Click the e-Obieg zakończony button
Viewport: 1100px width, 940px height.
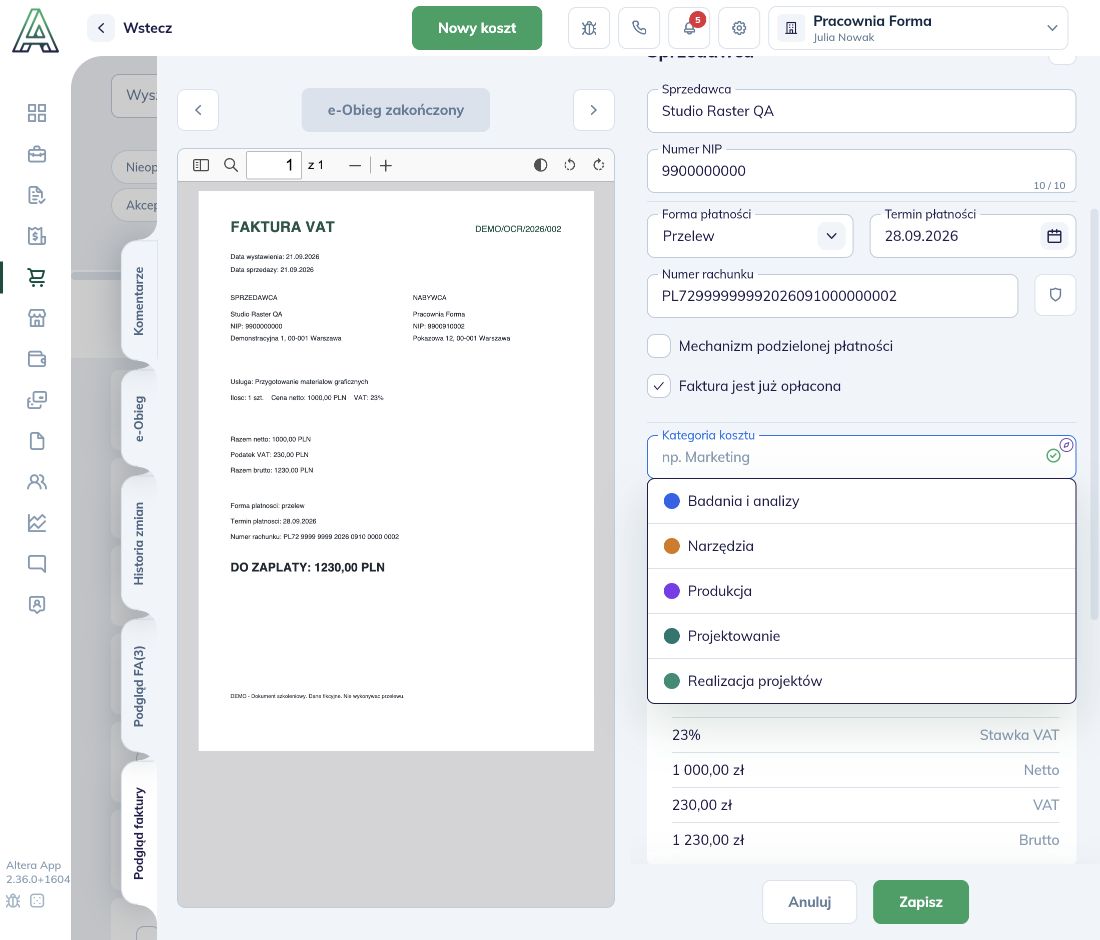coord(396,110)
